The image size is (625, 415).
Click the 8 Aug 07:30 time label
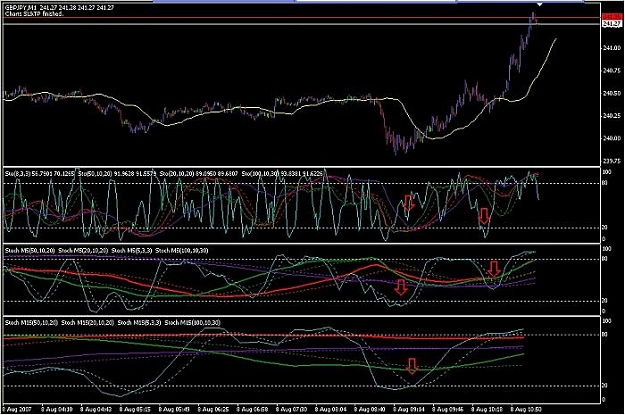click(x=293, y=409)
